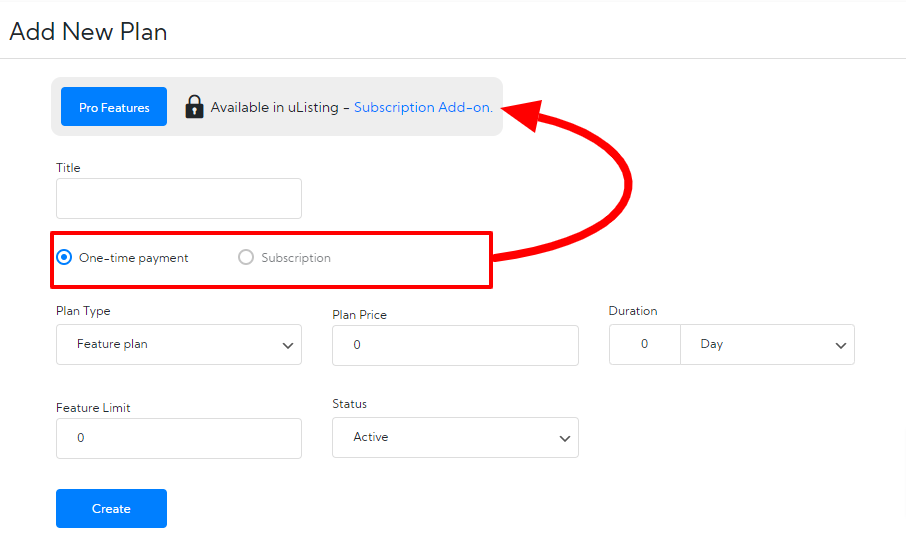Screen dimensions: 906x536
Task: Click the Duration label text
Action: [x=633, y=311]
